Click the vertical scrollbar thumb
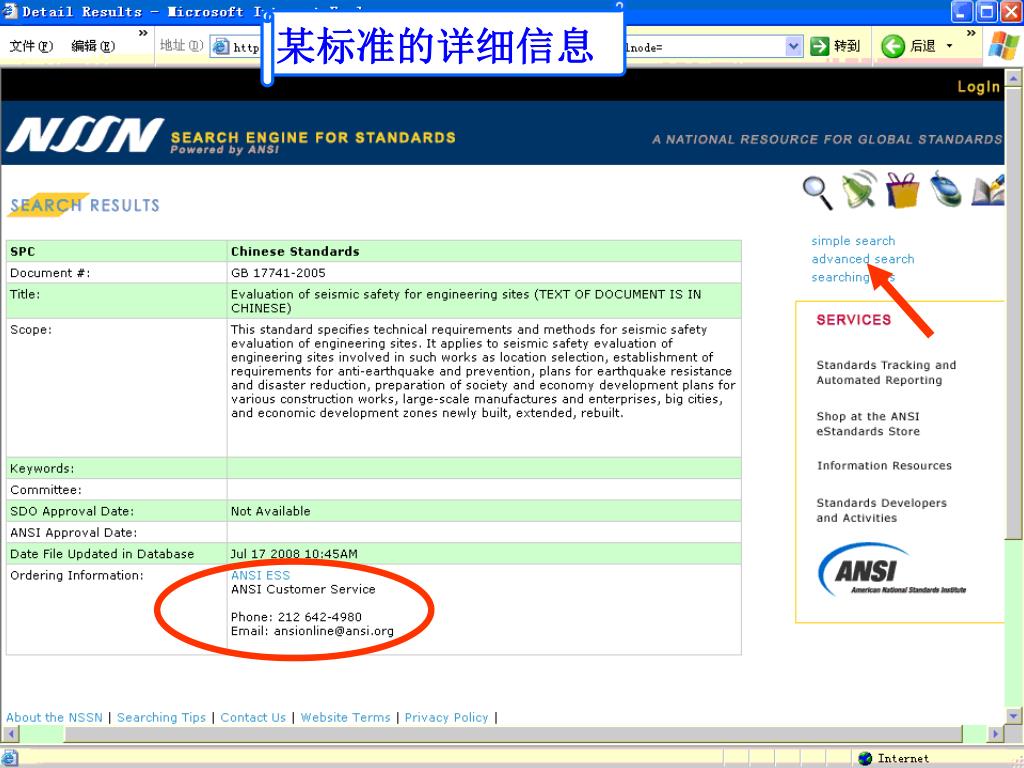Viewport: 1024px width, 768px height. [x=1014, y=313]
